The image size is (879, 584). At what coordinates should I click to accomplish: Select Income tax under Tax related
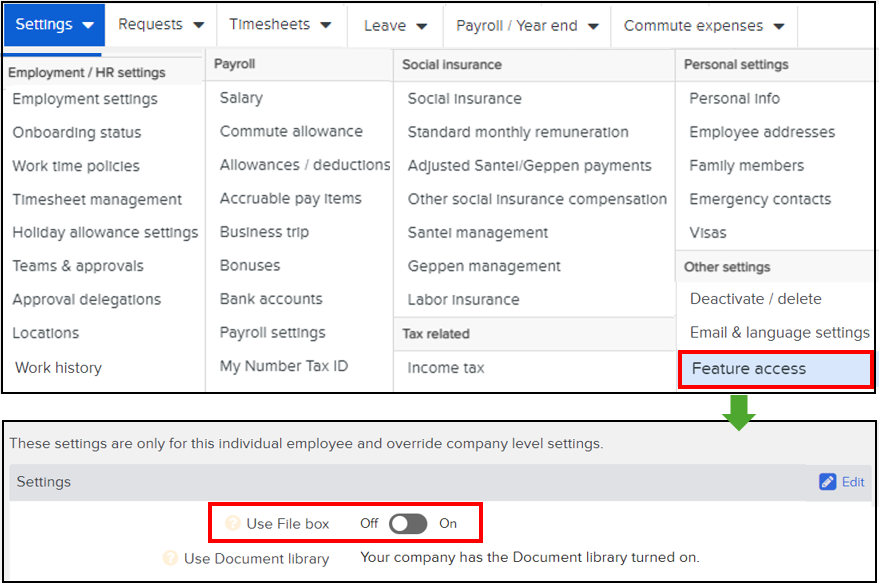[446, 368]
